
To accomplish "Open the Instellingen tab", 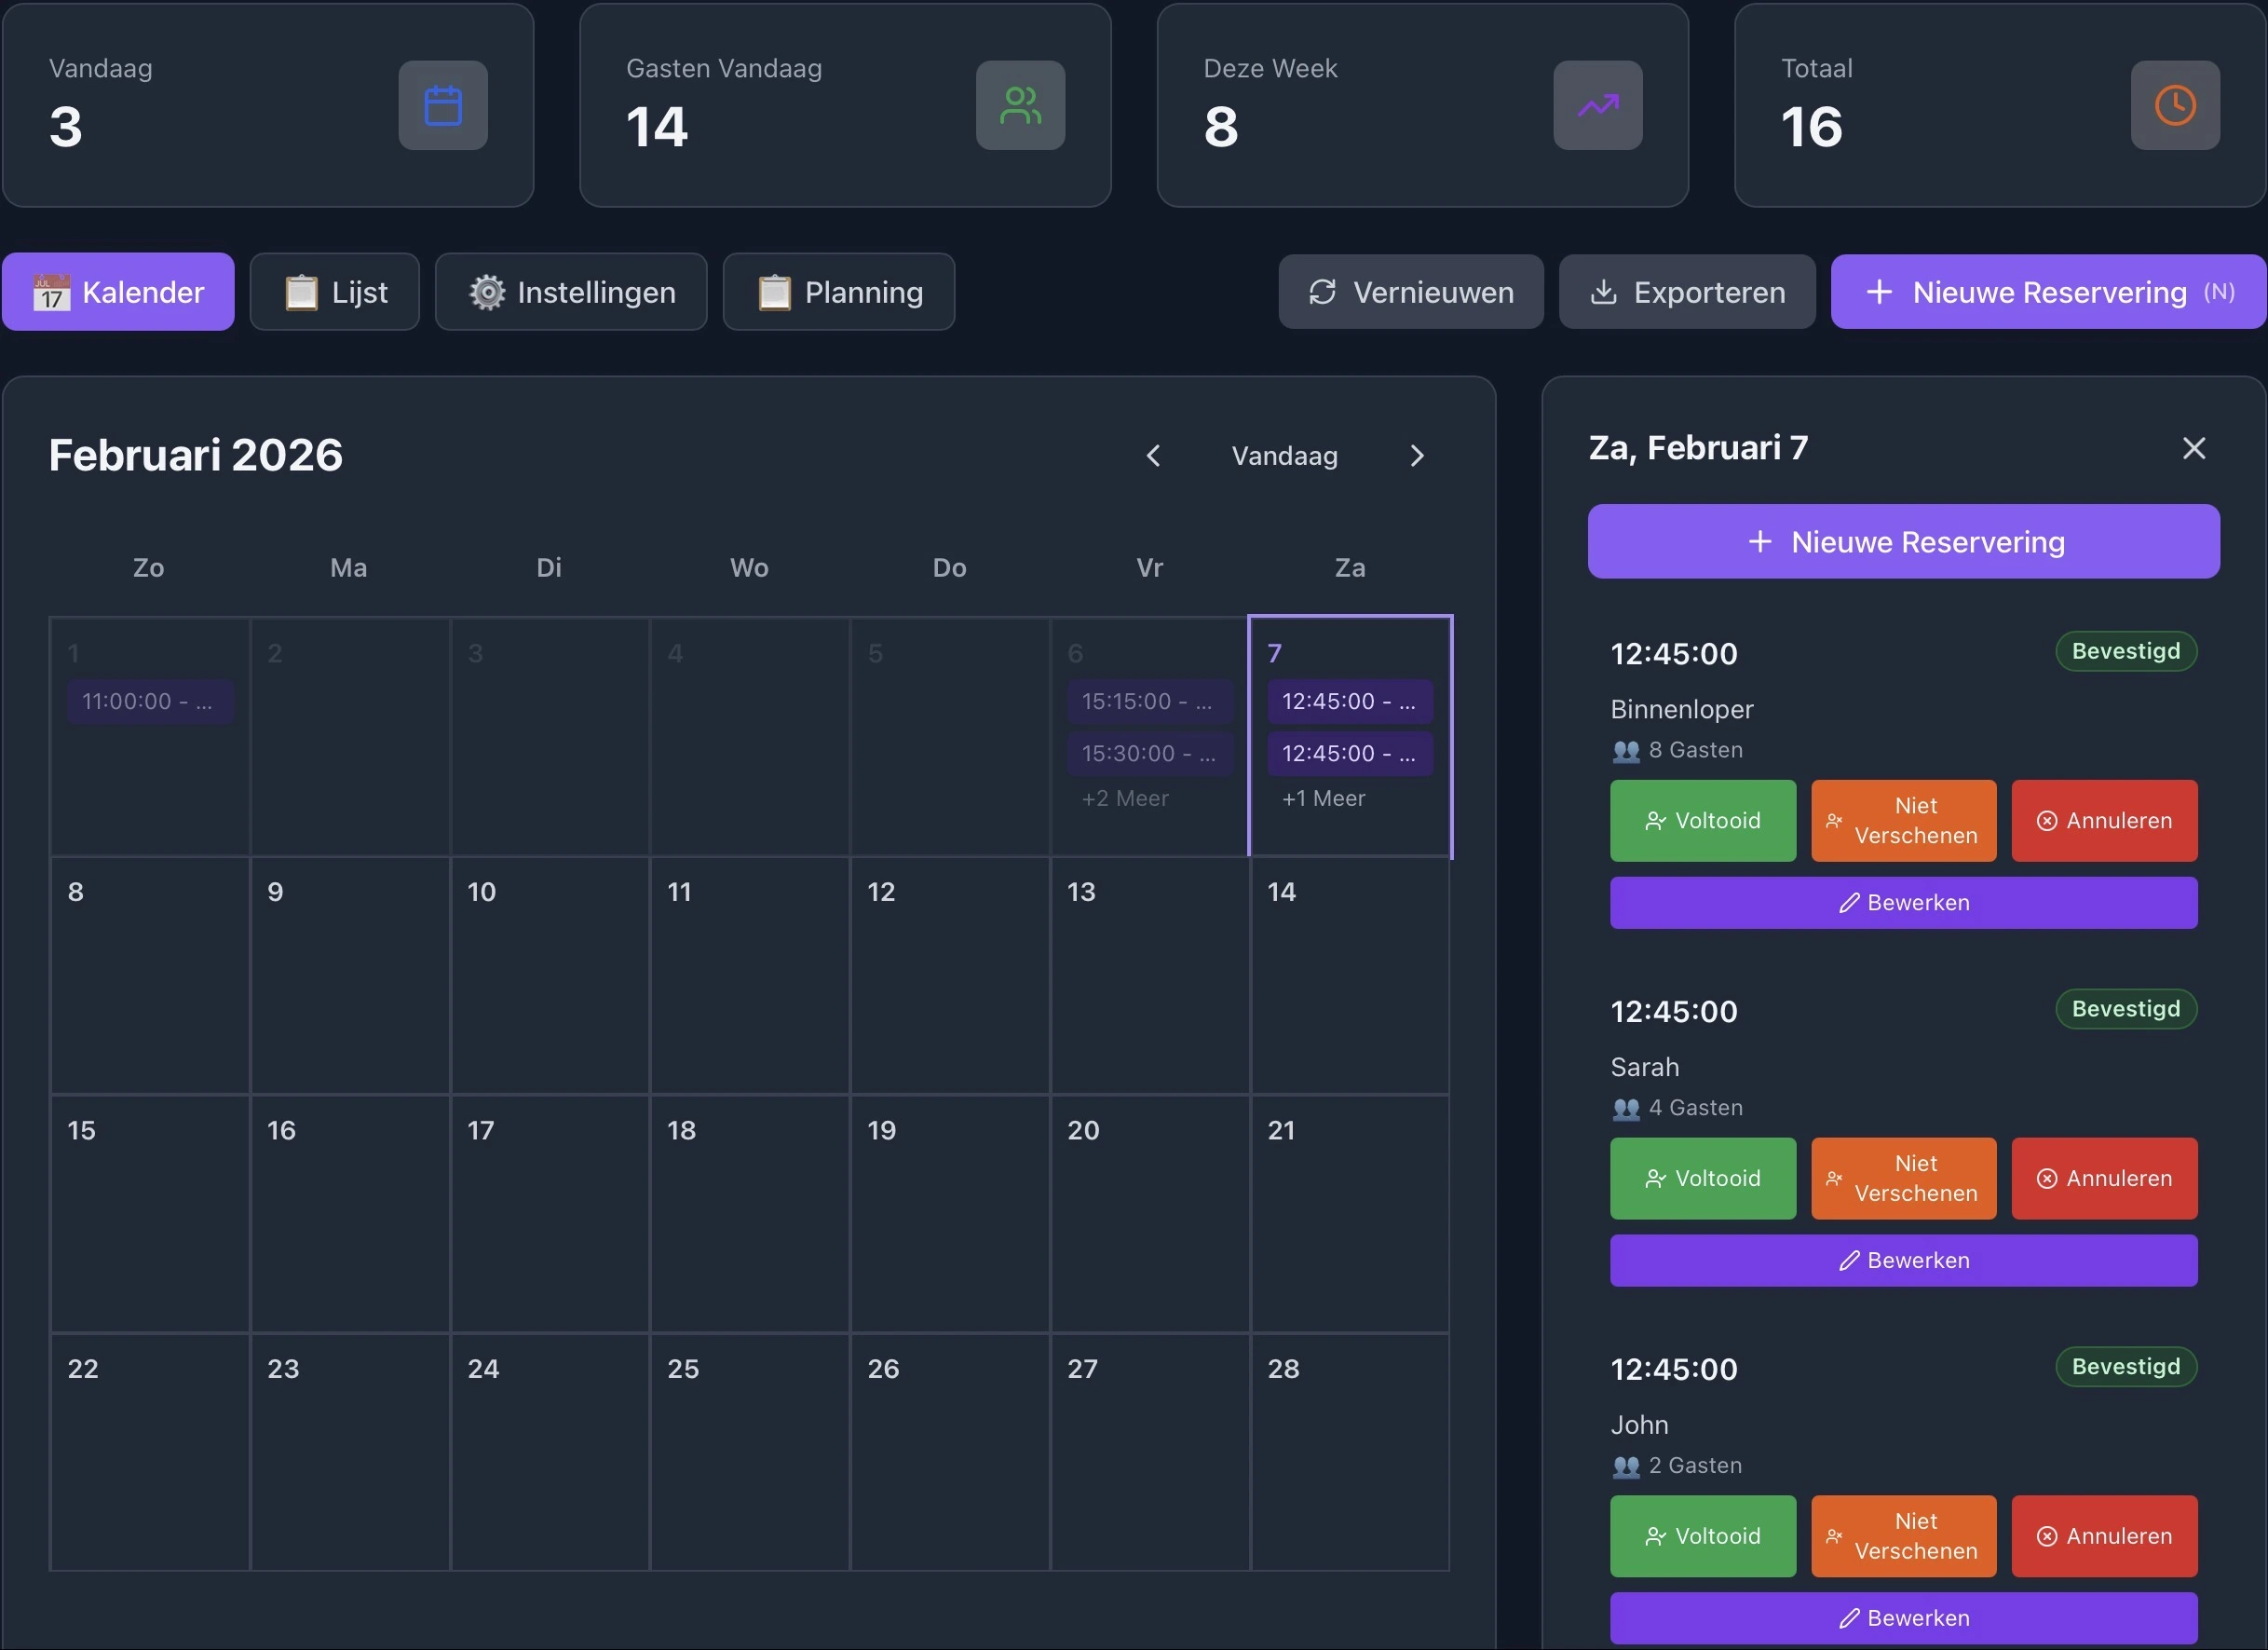I will [x=571, y=292].
